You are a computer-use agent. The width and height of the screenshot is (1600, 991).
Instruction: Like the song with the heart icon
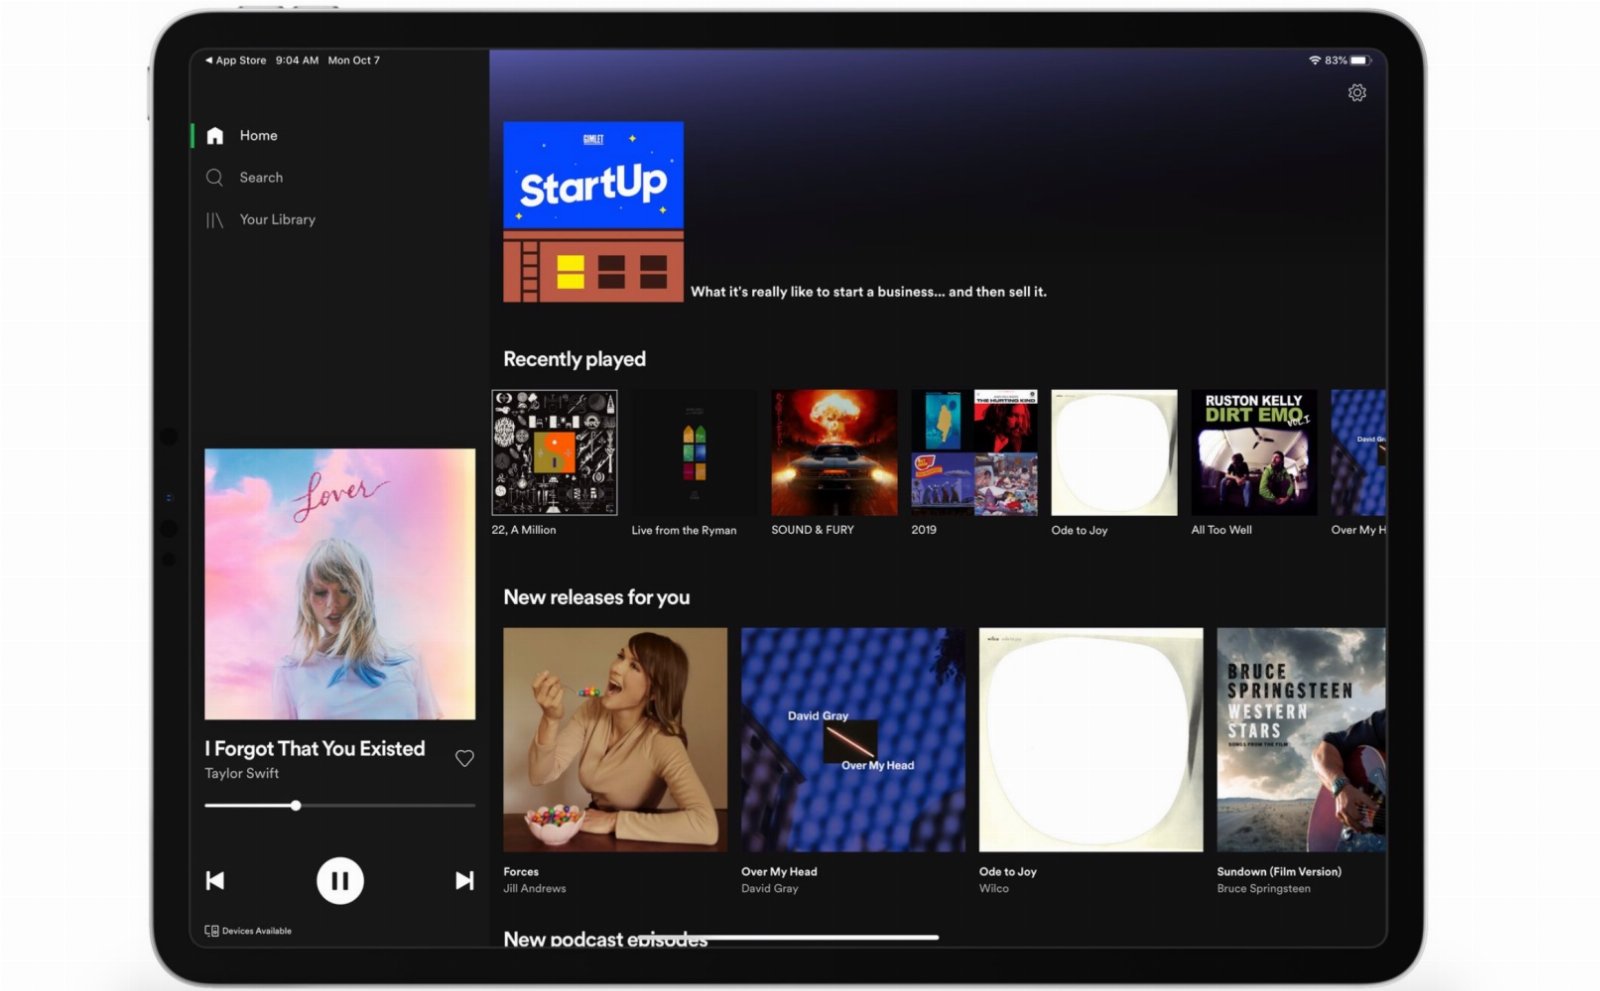coord(464,759)
